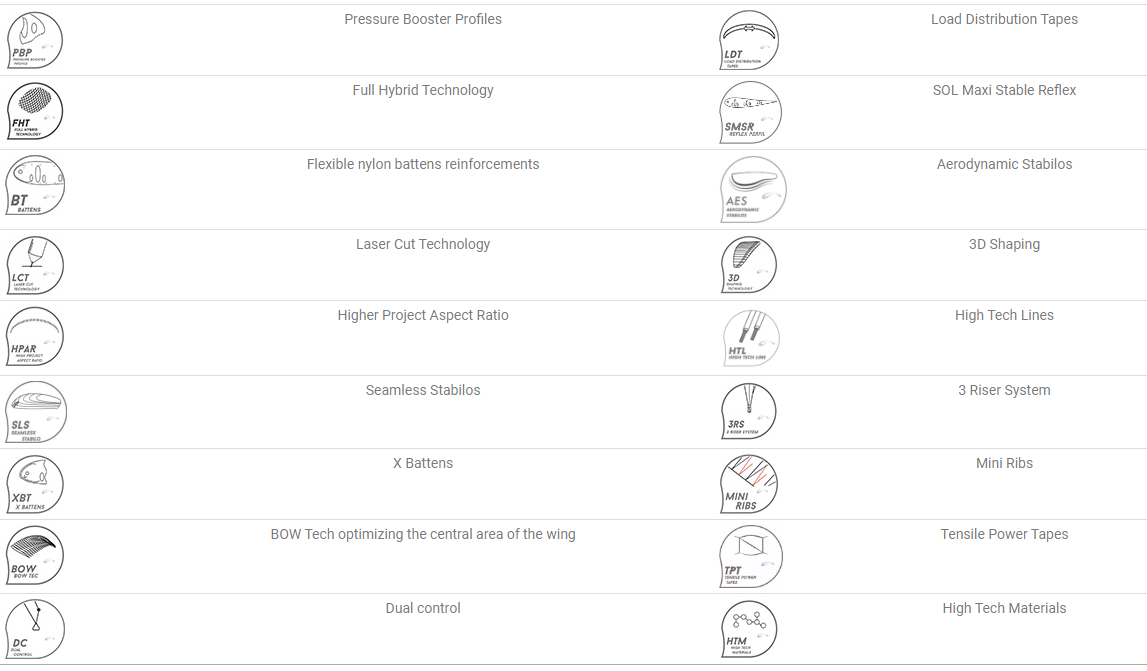Select the DC Dual Control icon
Image resolution: width=1147 pixels, height=671 pixels.
tap(34, 629)
